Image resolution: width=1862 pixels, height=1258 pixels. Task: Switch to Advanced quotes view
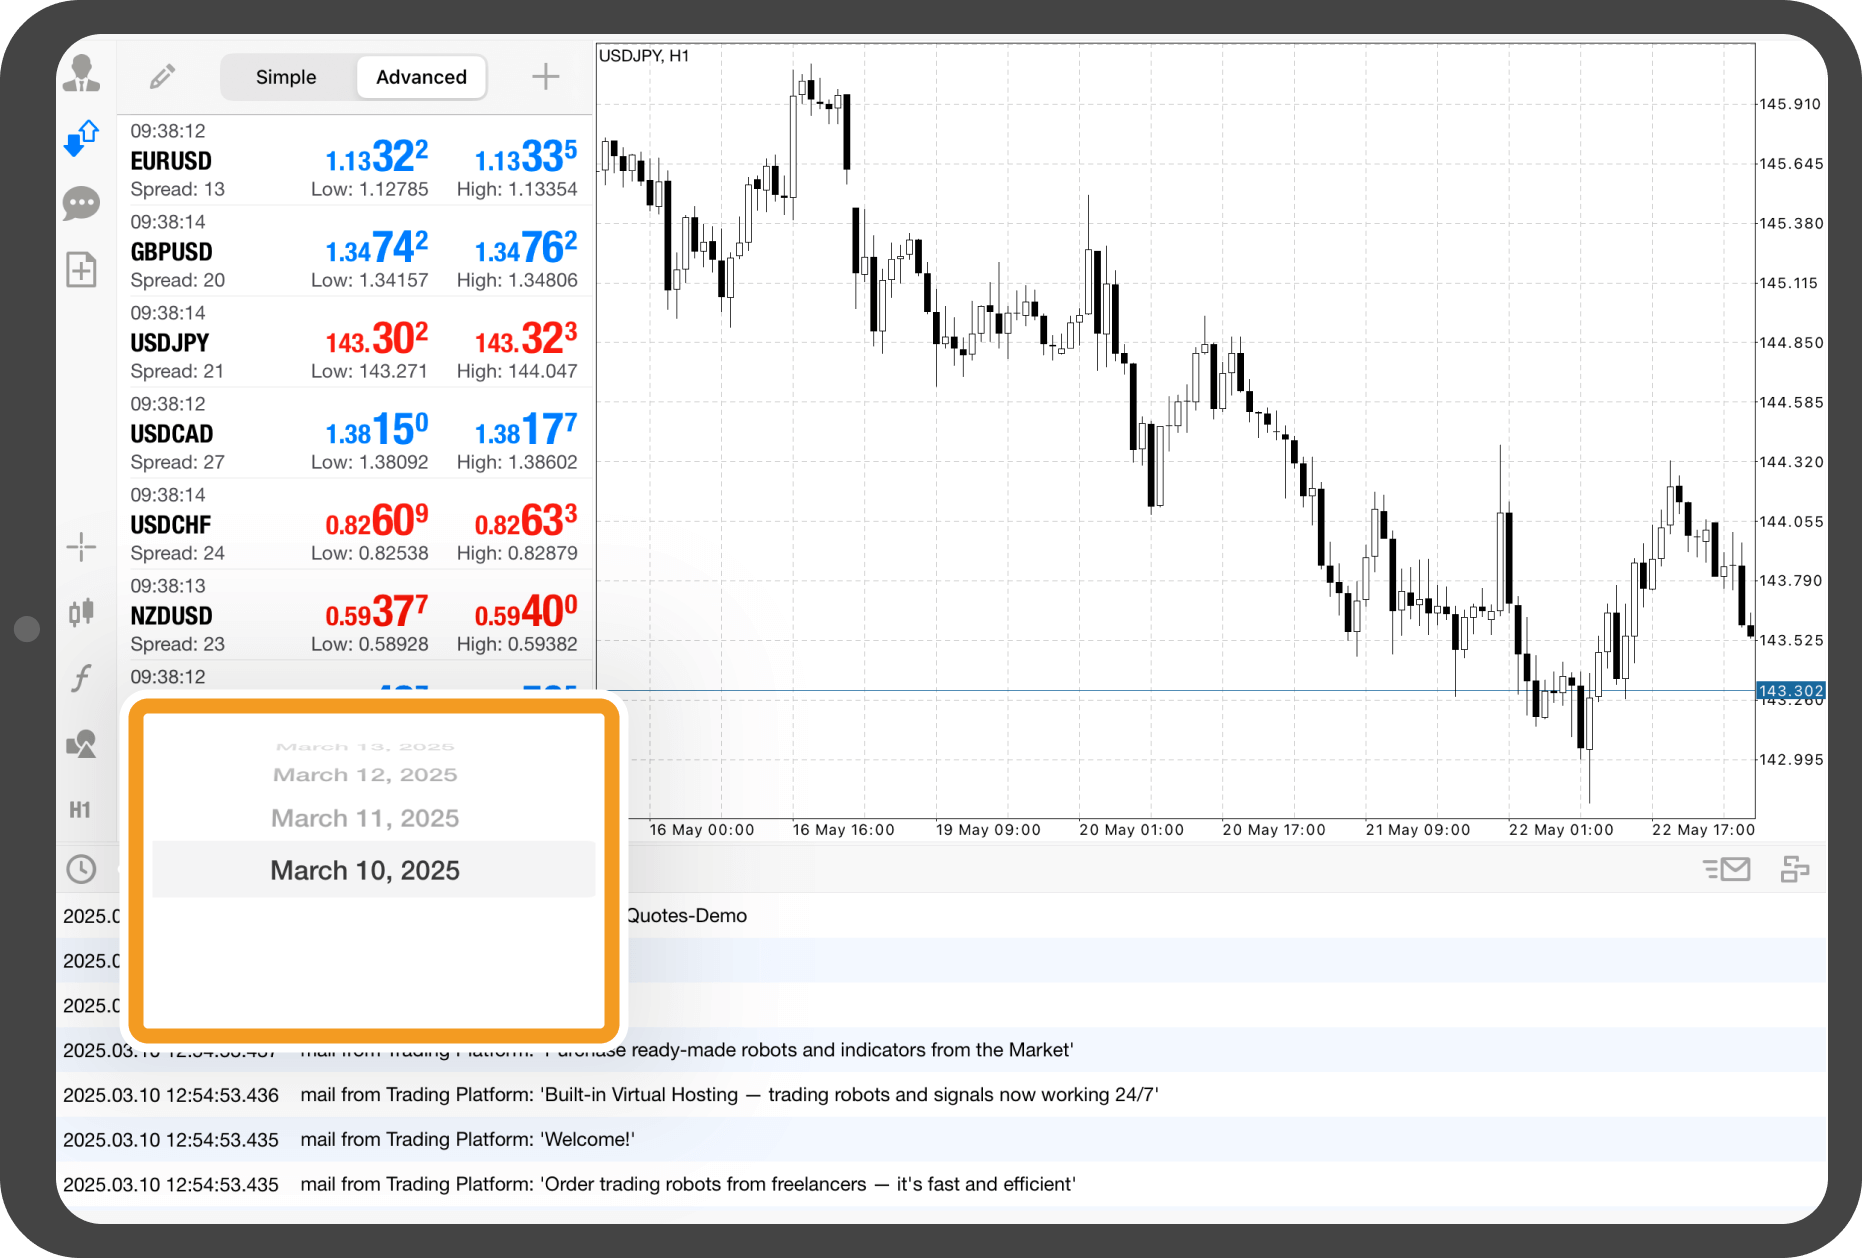point(421,77)
